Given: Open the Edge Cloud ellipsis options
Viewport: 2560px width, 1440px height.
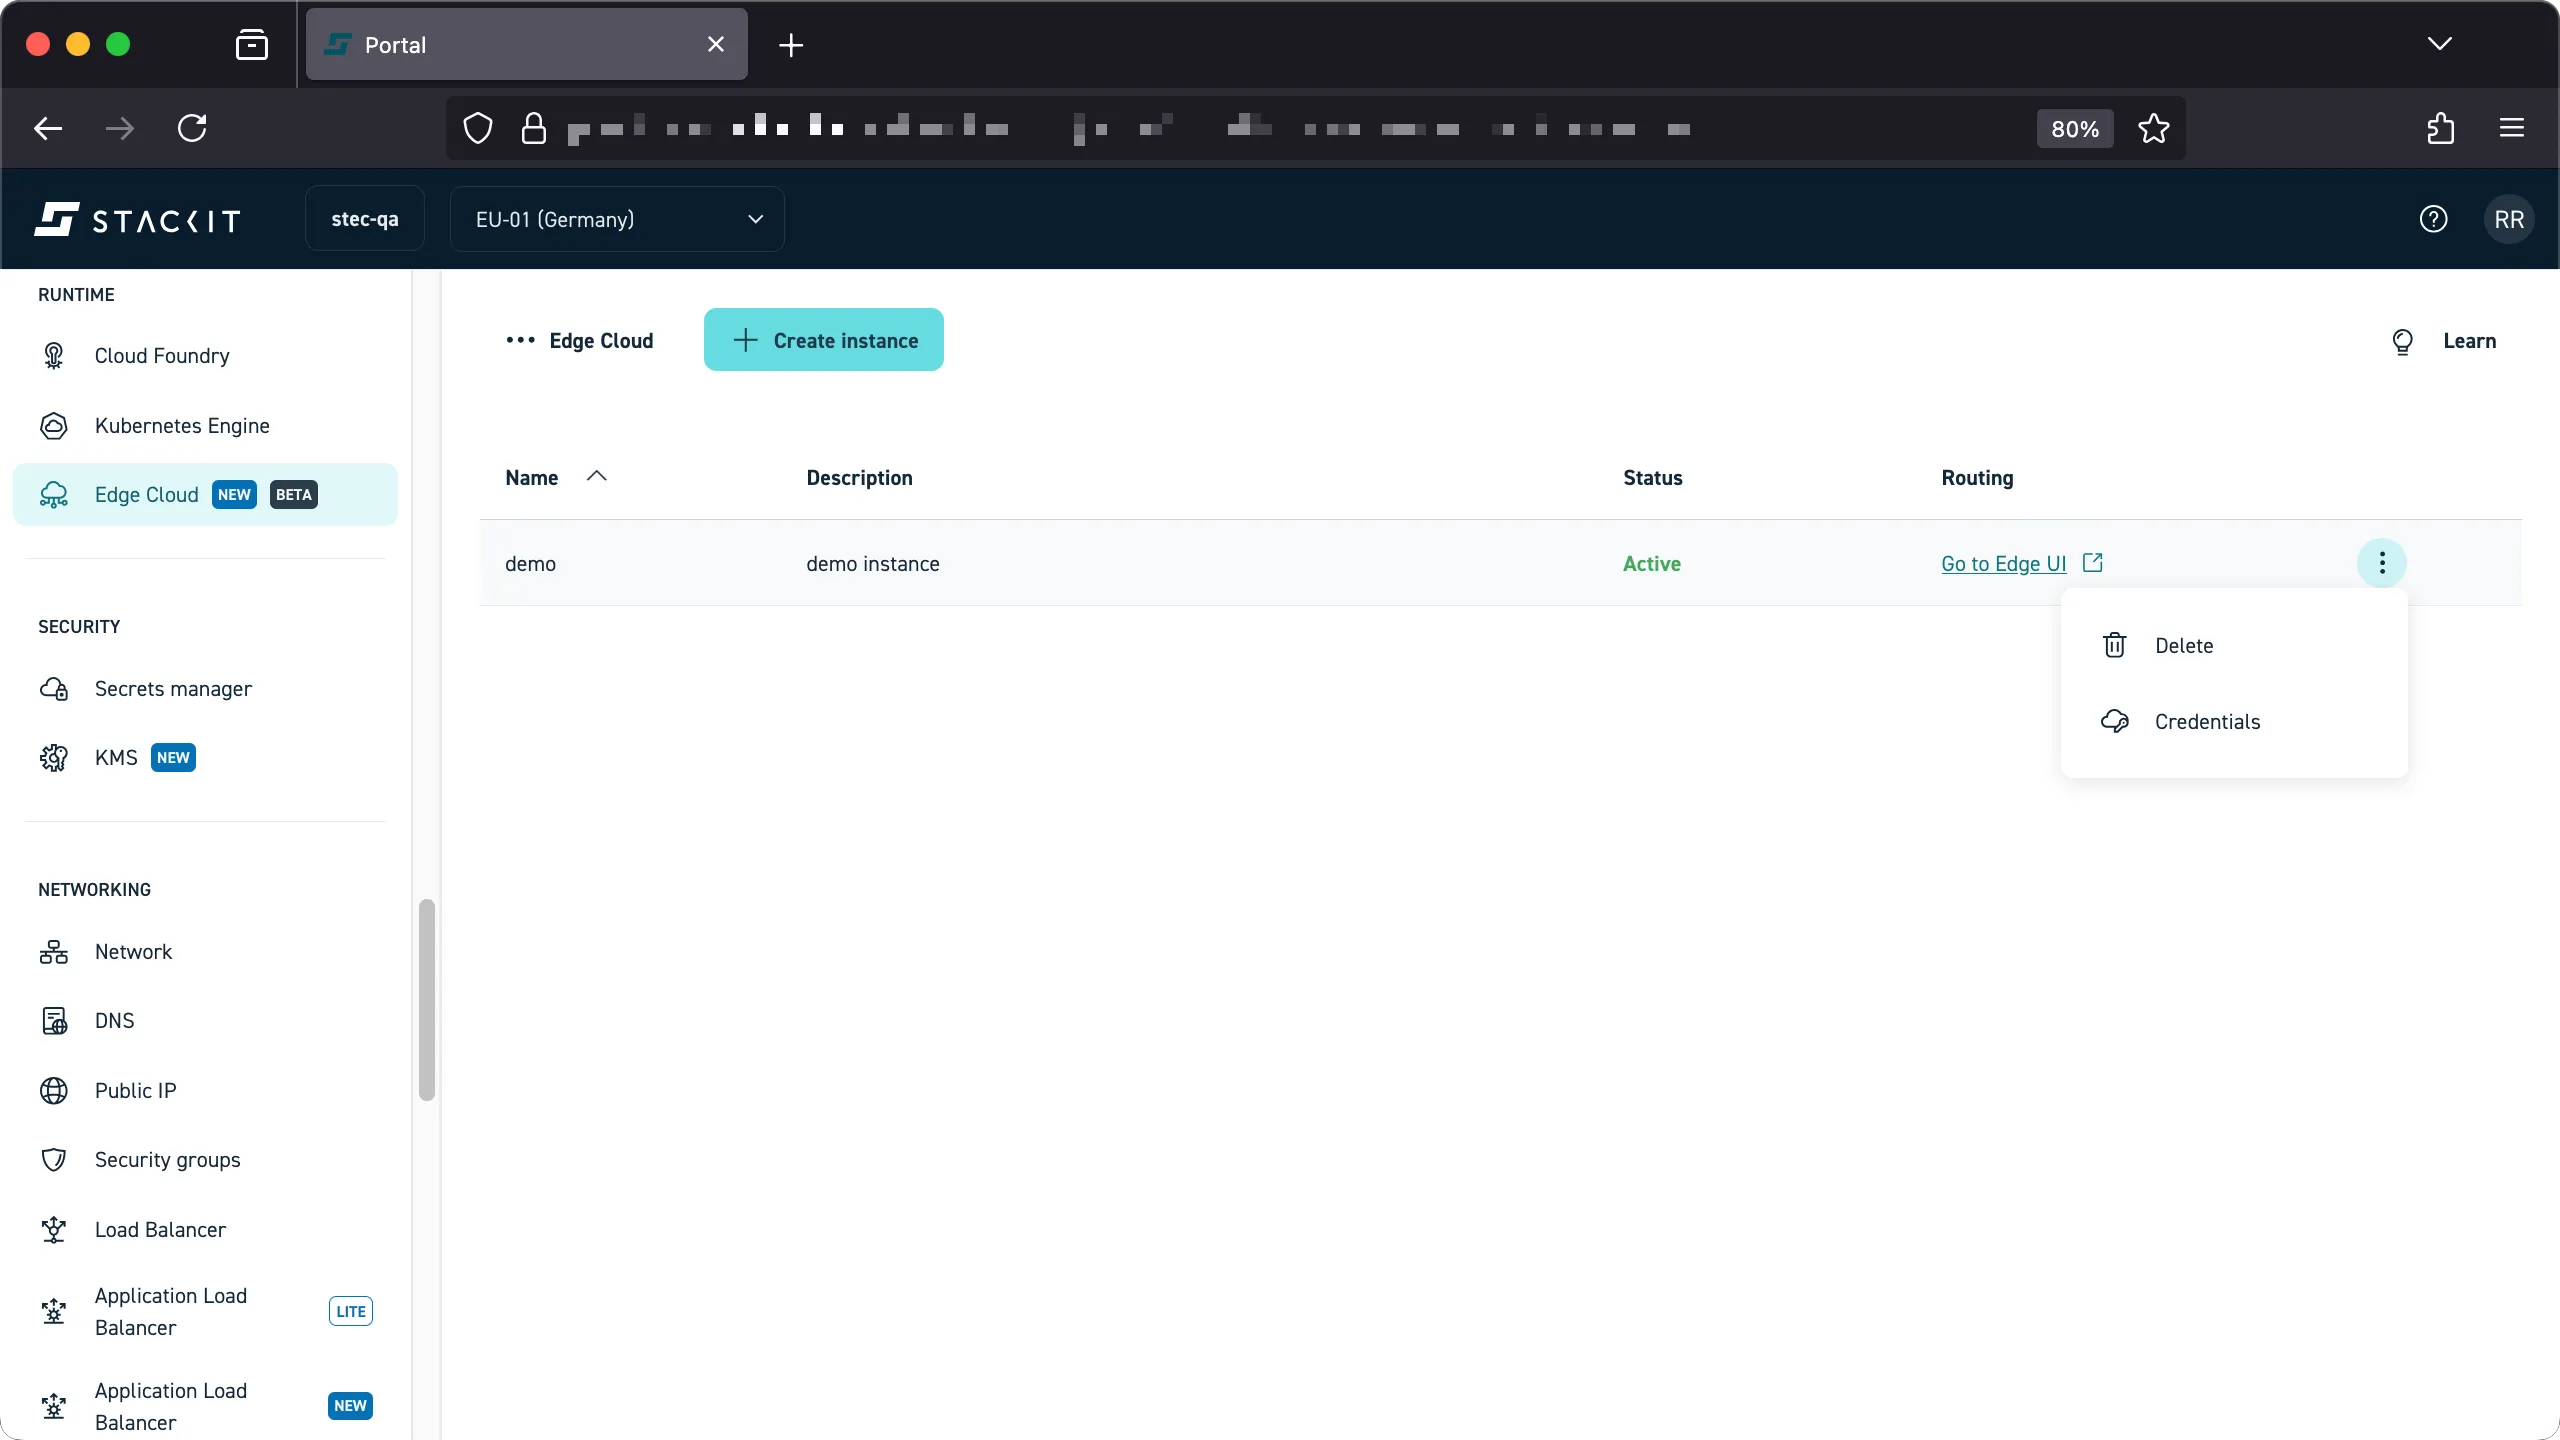Looking at the screenshot, I should coord(521,340).
